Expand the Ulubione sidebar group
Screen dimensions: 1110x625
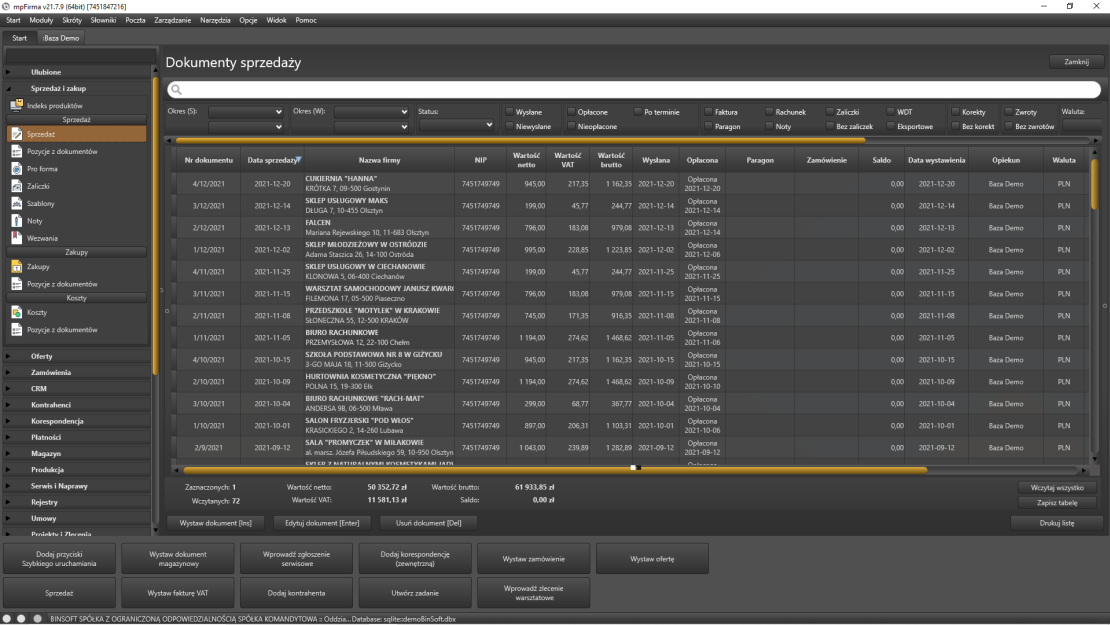coord(46,72)
